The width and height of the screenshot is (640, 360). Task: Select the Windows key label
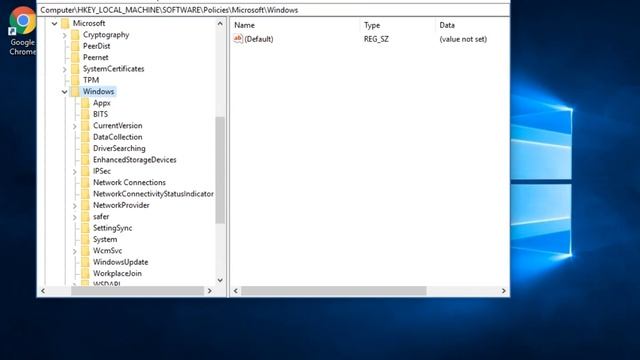(x=98, y=91)
